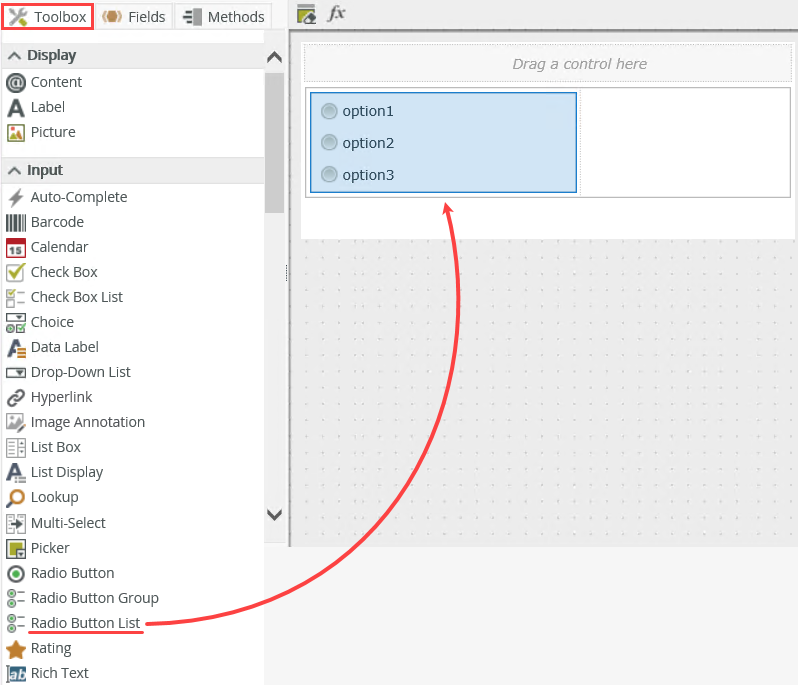This screenshot has height=685, width=798.
Task: Pick the Auto-Complete lightning icon
Action: [16, 197]
